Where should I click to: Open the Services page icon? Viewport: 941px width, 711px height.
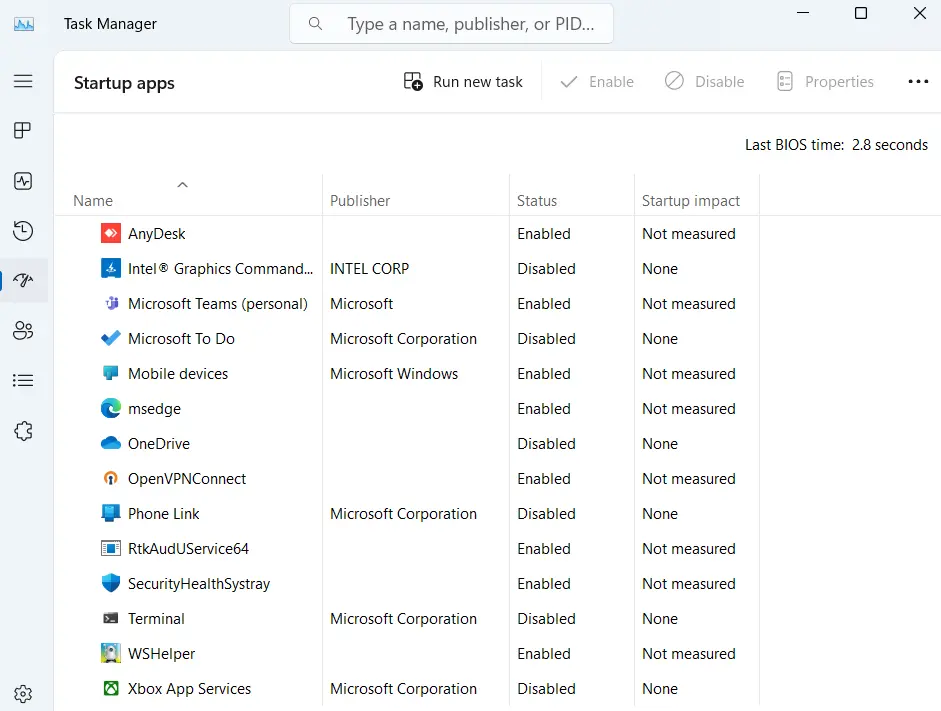23,431
